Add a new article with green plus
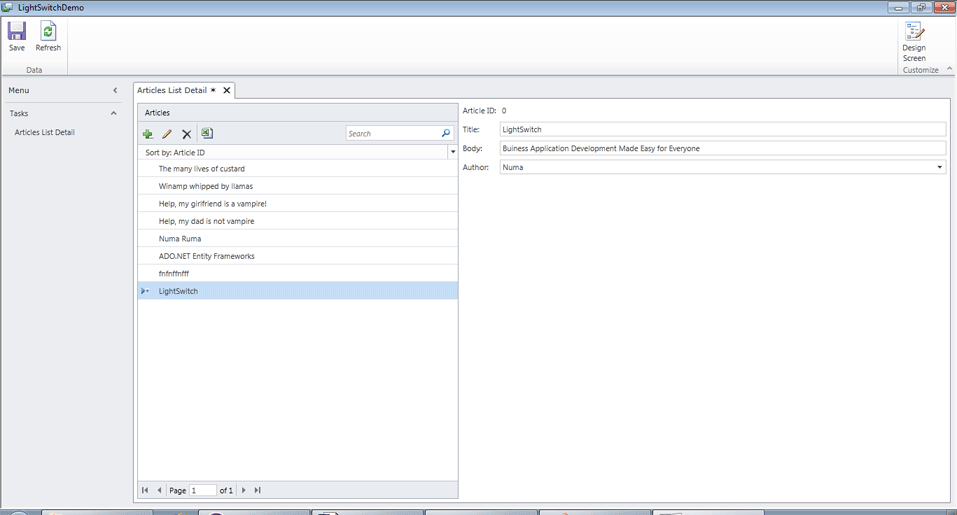Screen dimensions: 957x515 [148, 134]
